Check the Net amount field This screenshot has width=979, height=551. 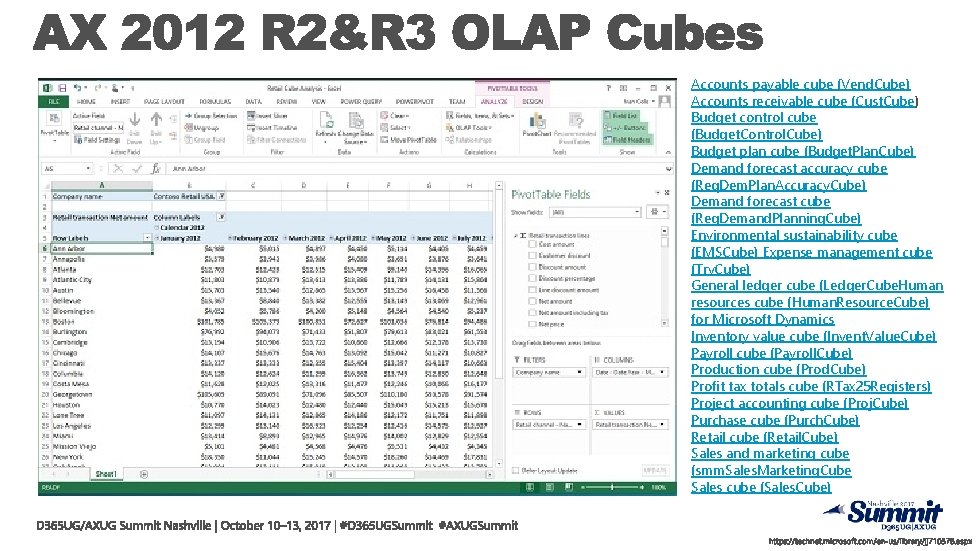[x=532, y=301]
